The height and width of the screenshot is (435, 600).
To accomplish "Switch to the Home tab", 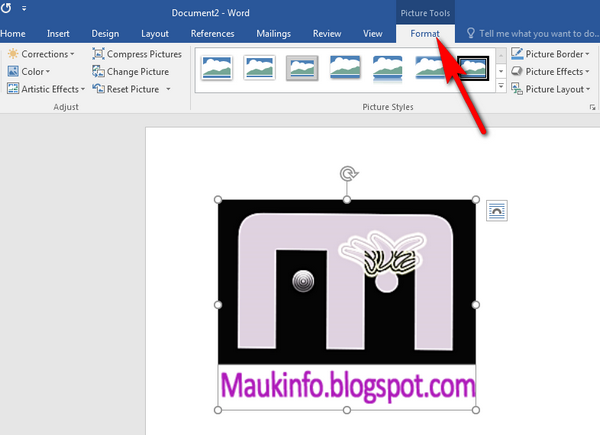I will point(13,34).
